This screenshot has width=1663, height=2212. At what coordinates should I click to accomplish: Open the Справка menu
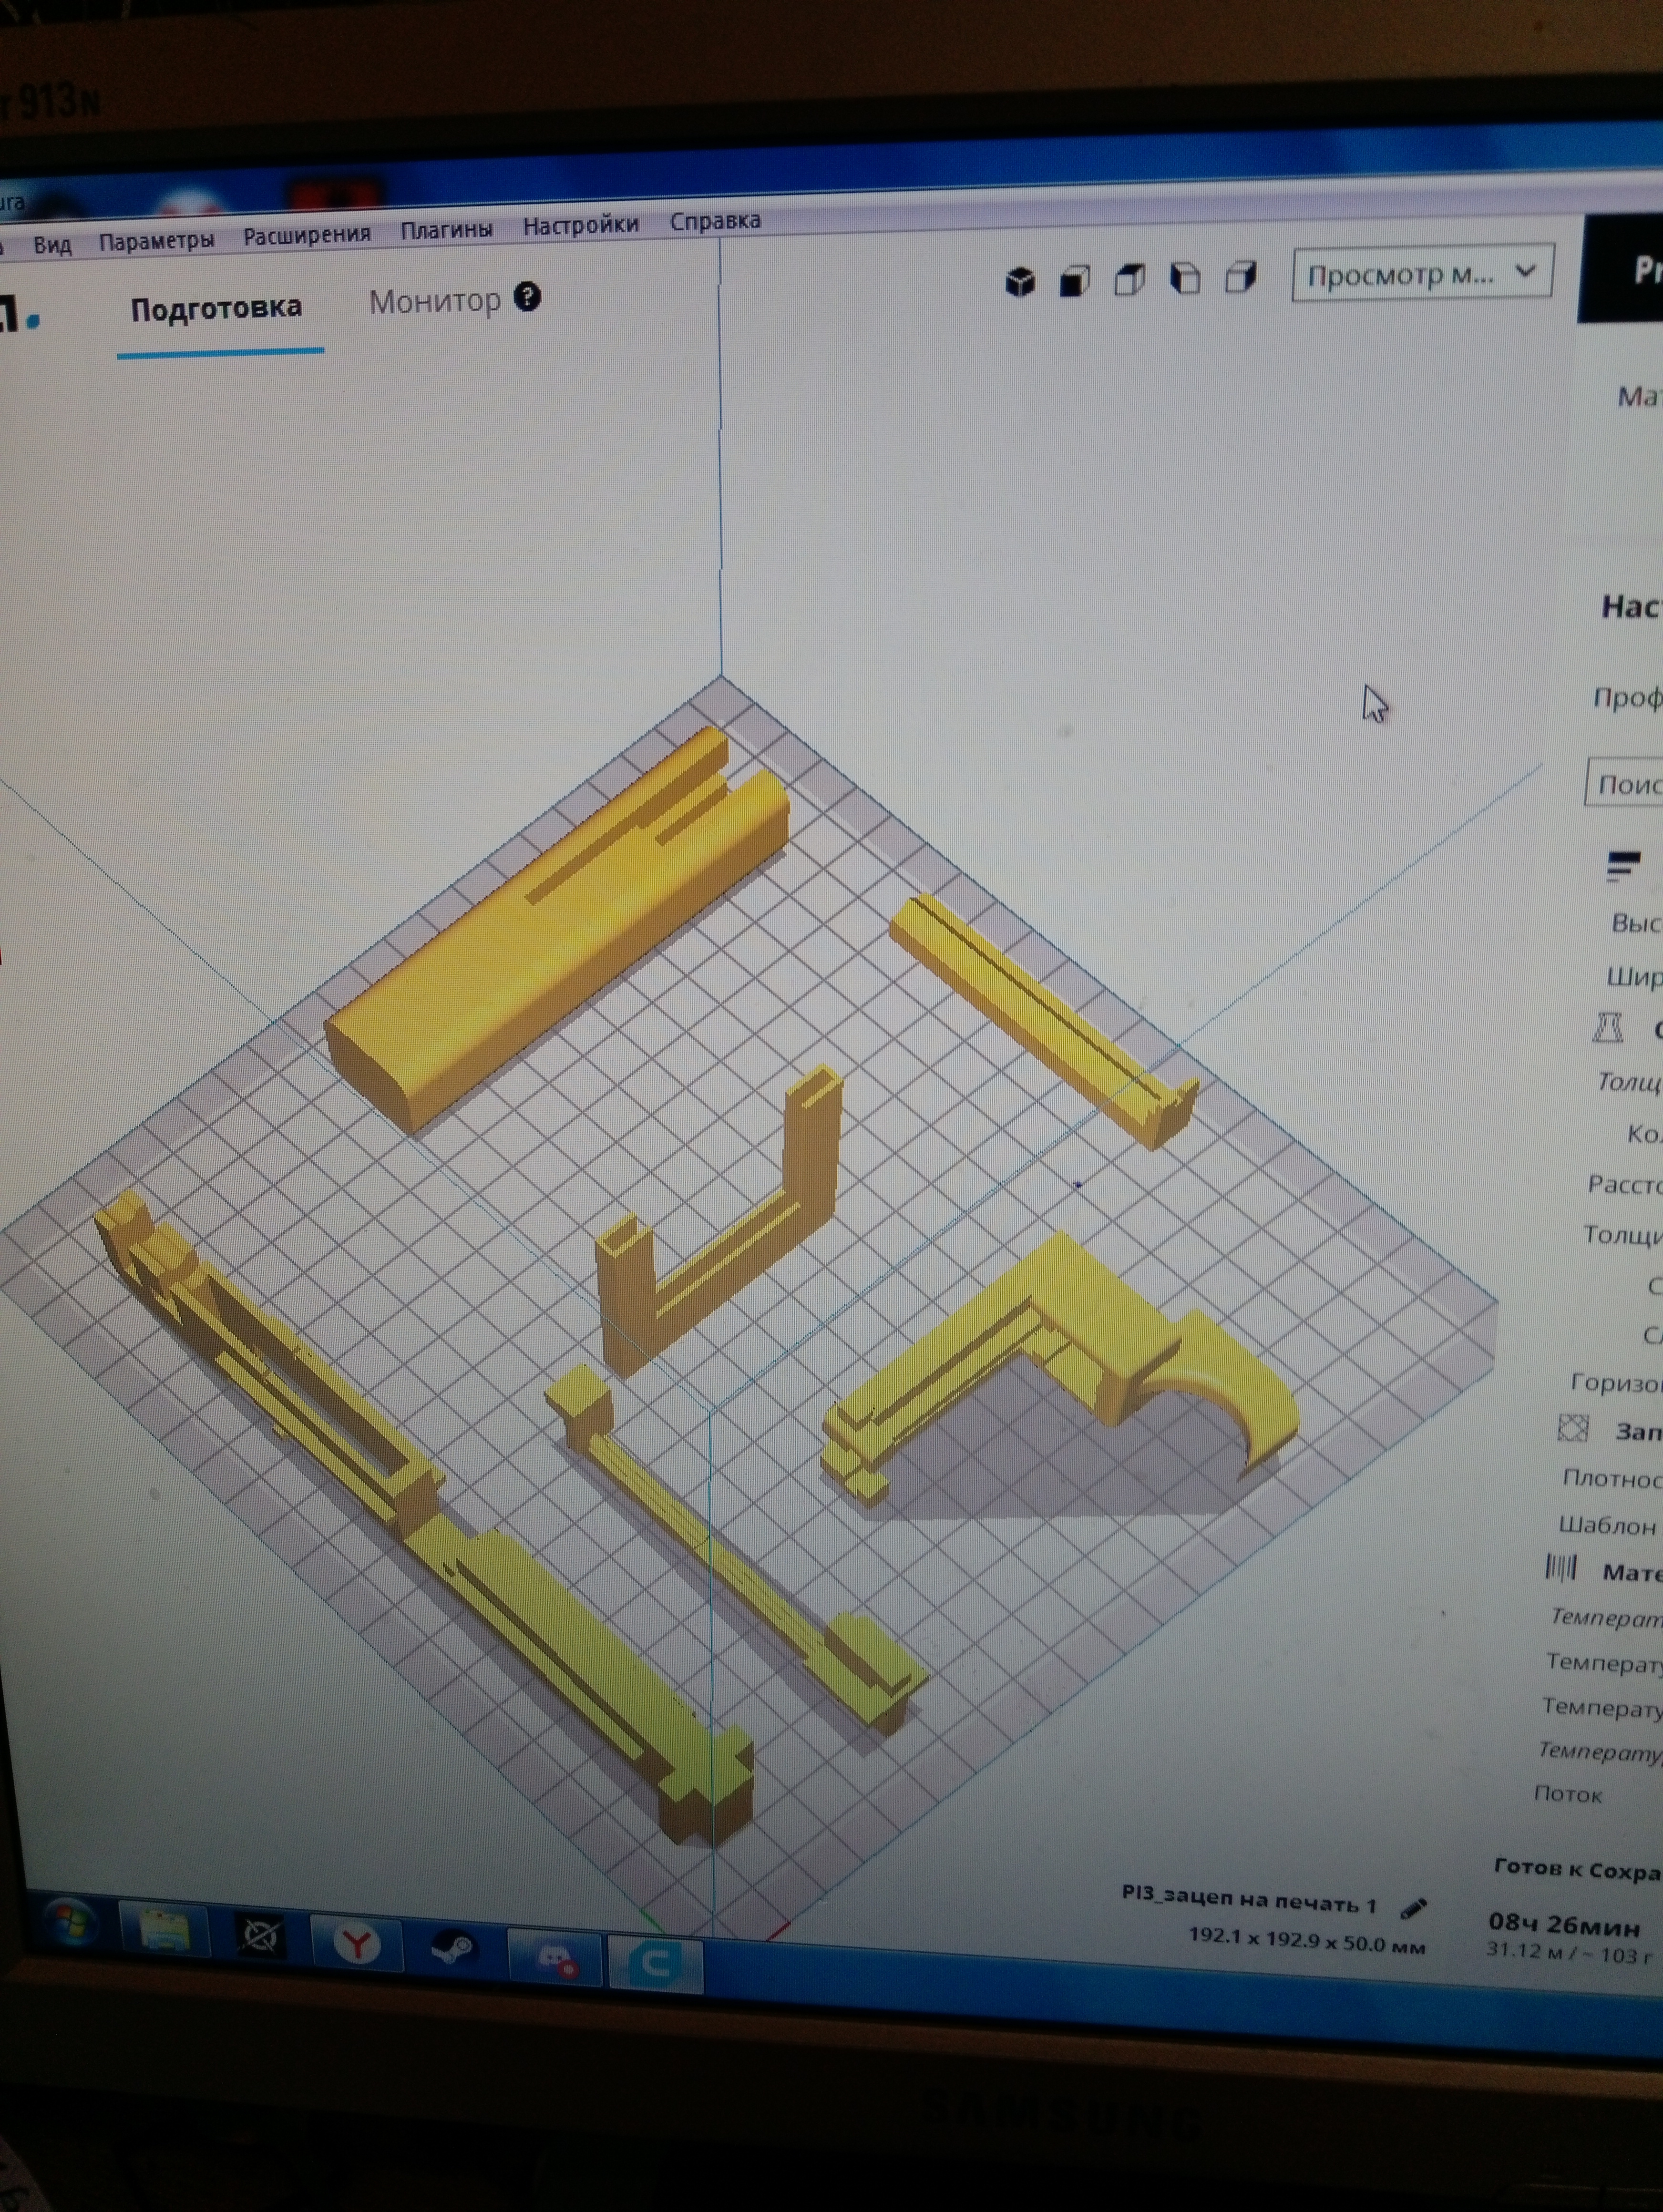pos(715,221)
